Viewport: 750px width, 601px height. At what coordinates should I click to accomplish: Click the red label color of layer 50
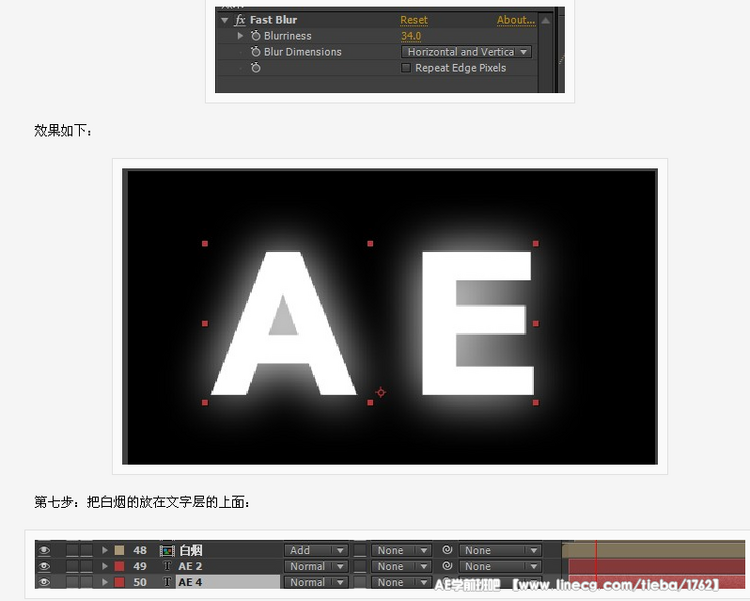pyautogui.click(x=119, y=582)
